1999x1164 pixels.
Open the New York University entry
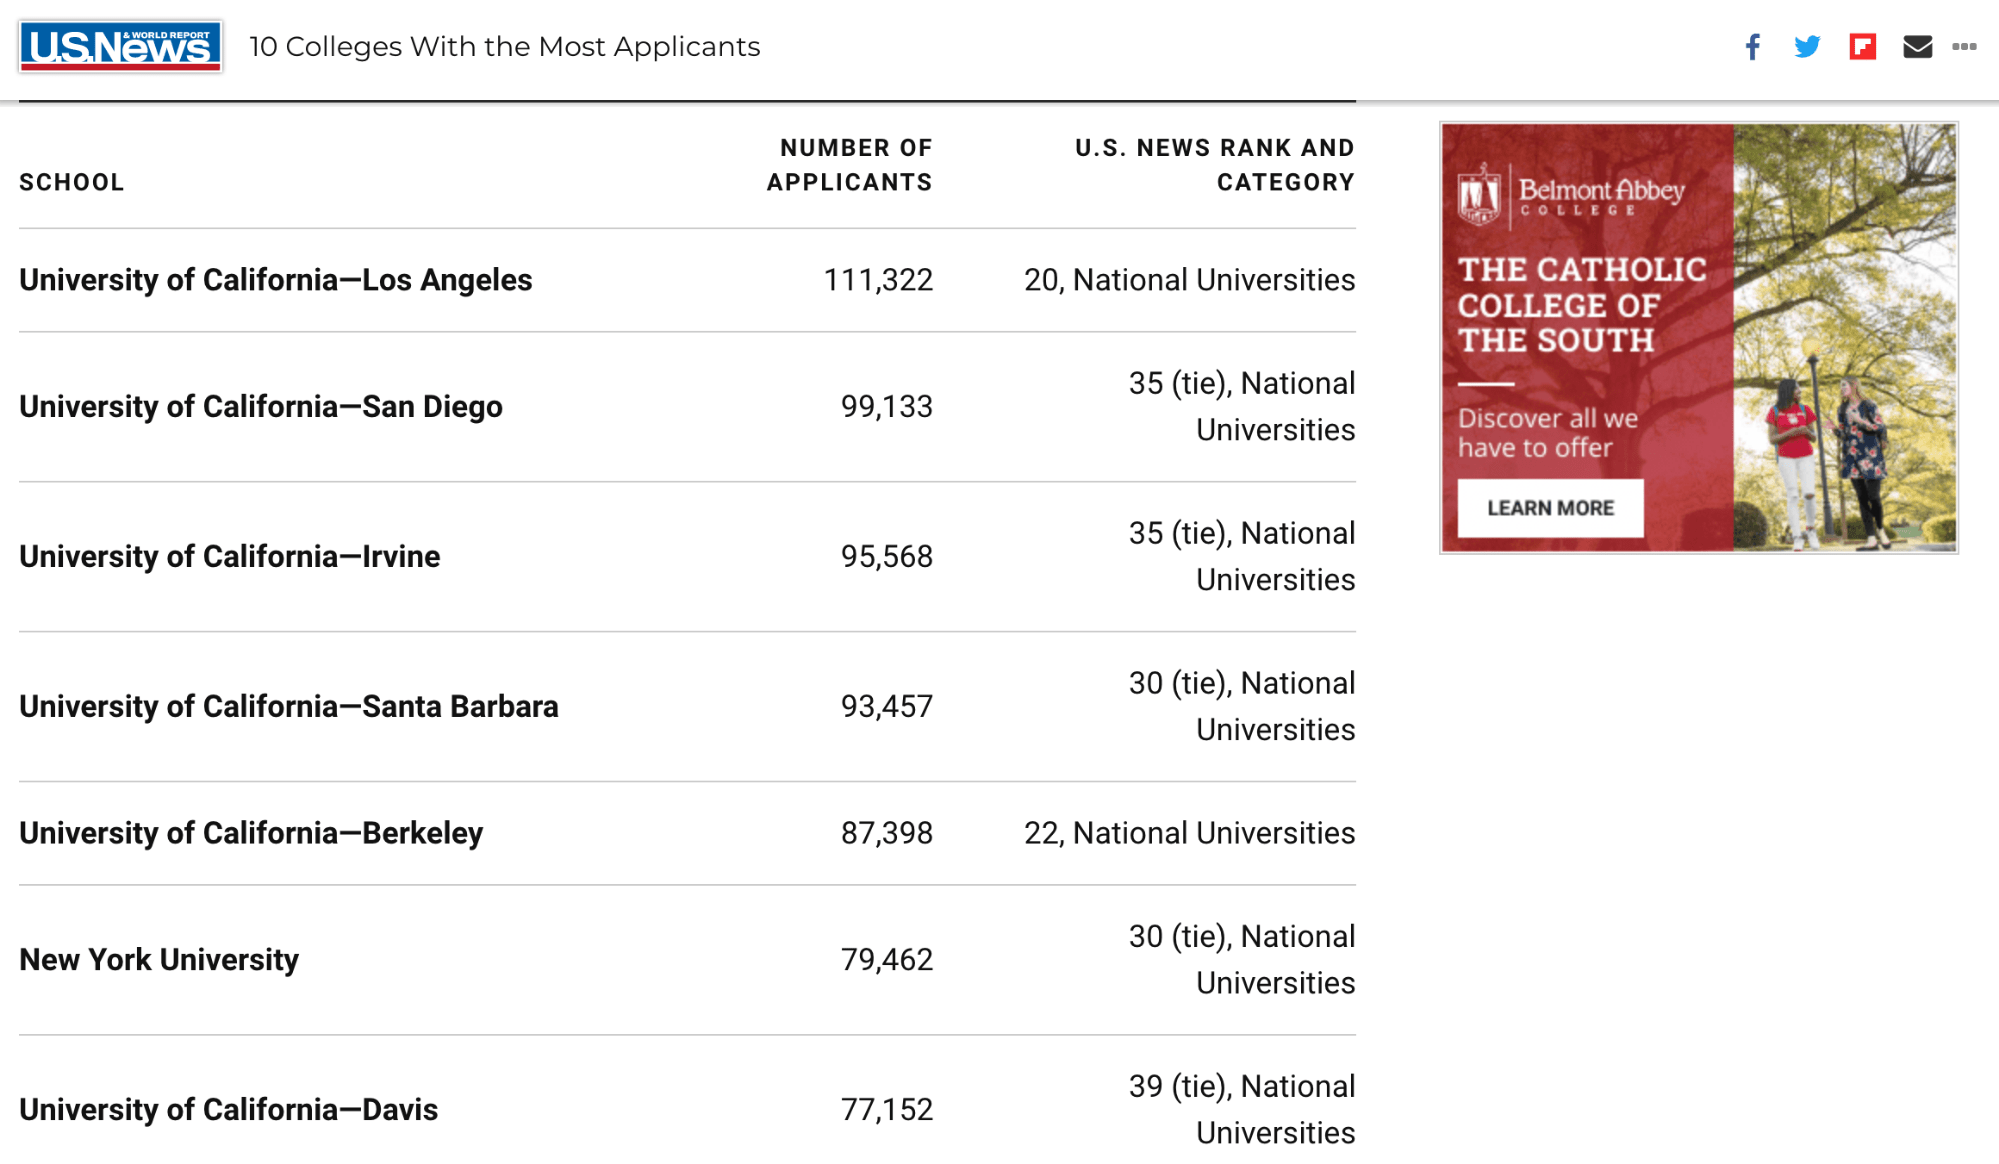pyautogui.click(x=158, y=959)
